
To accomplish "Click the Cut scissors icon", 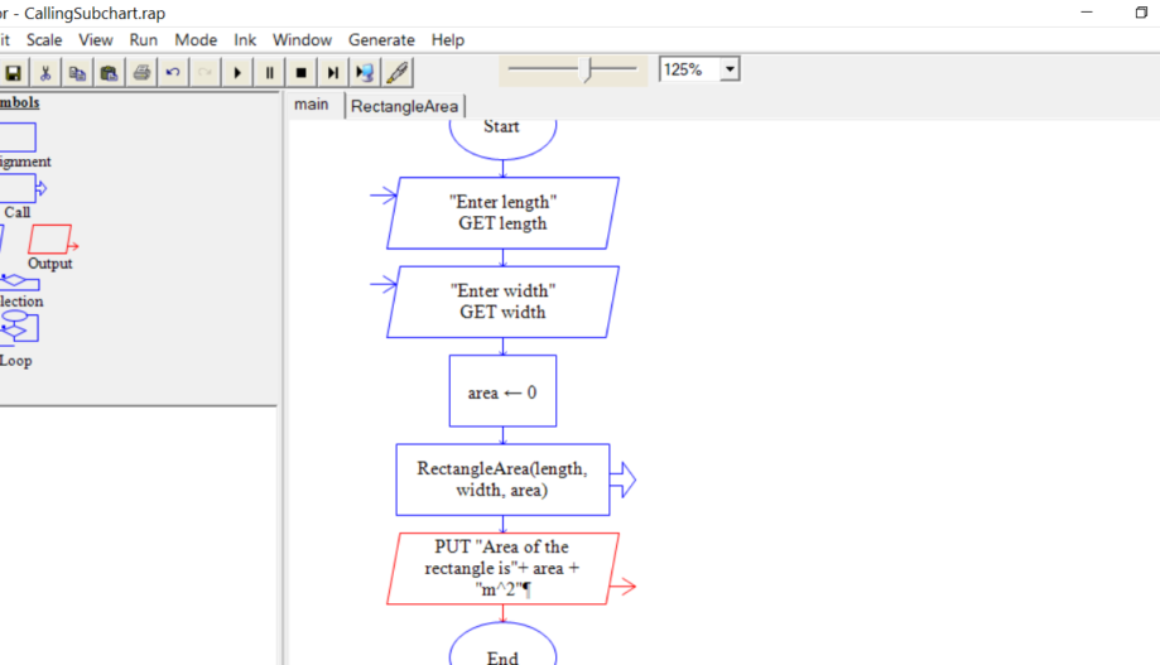I will pyautogui.click(x=45, y=73).
